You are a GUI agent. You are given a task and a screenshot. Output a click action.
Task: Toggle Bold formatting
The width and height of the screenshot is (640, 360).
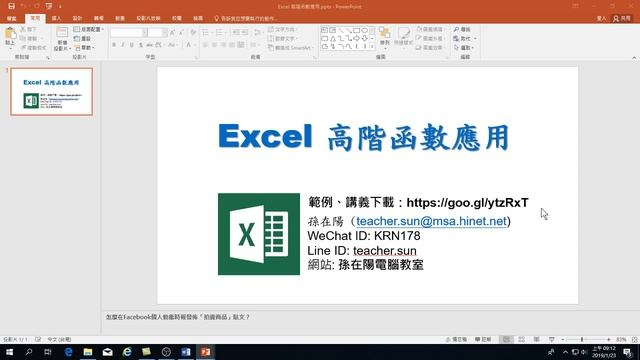tap(114, 45)
